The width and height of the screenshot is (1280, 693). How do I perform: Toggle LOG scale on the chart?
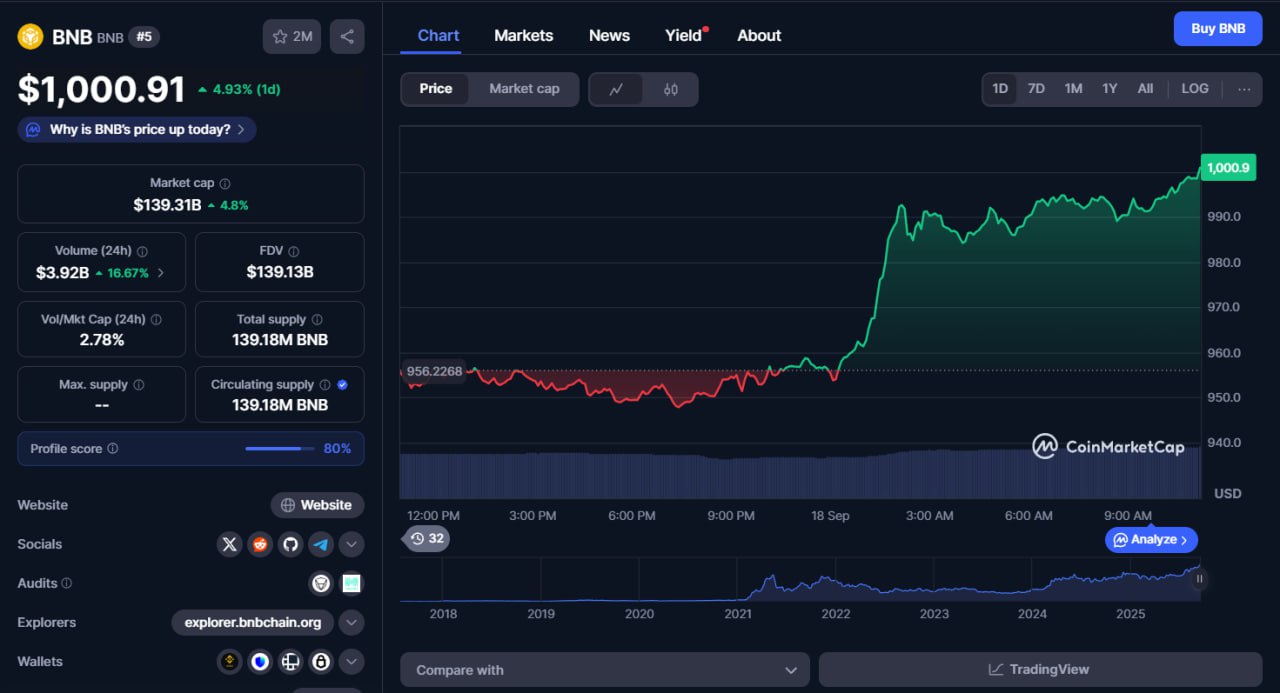pos(1195,89)
